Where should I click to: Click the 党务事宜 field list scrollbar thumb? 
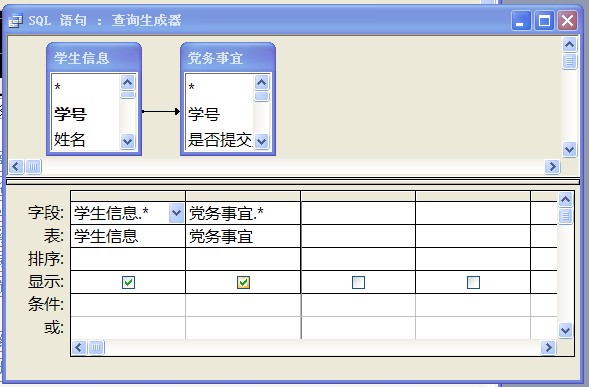(x=261, y=96)
